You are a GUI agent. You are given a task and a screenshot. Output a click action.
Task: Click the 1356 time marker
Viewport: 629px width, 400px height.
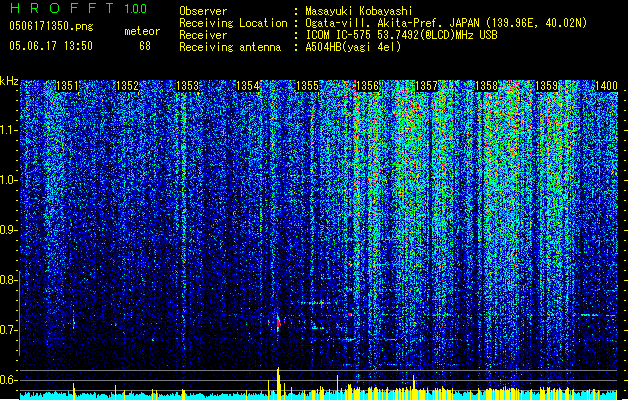coord(367,86)
